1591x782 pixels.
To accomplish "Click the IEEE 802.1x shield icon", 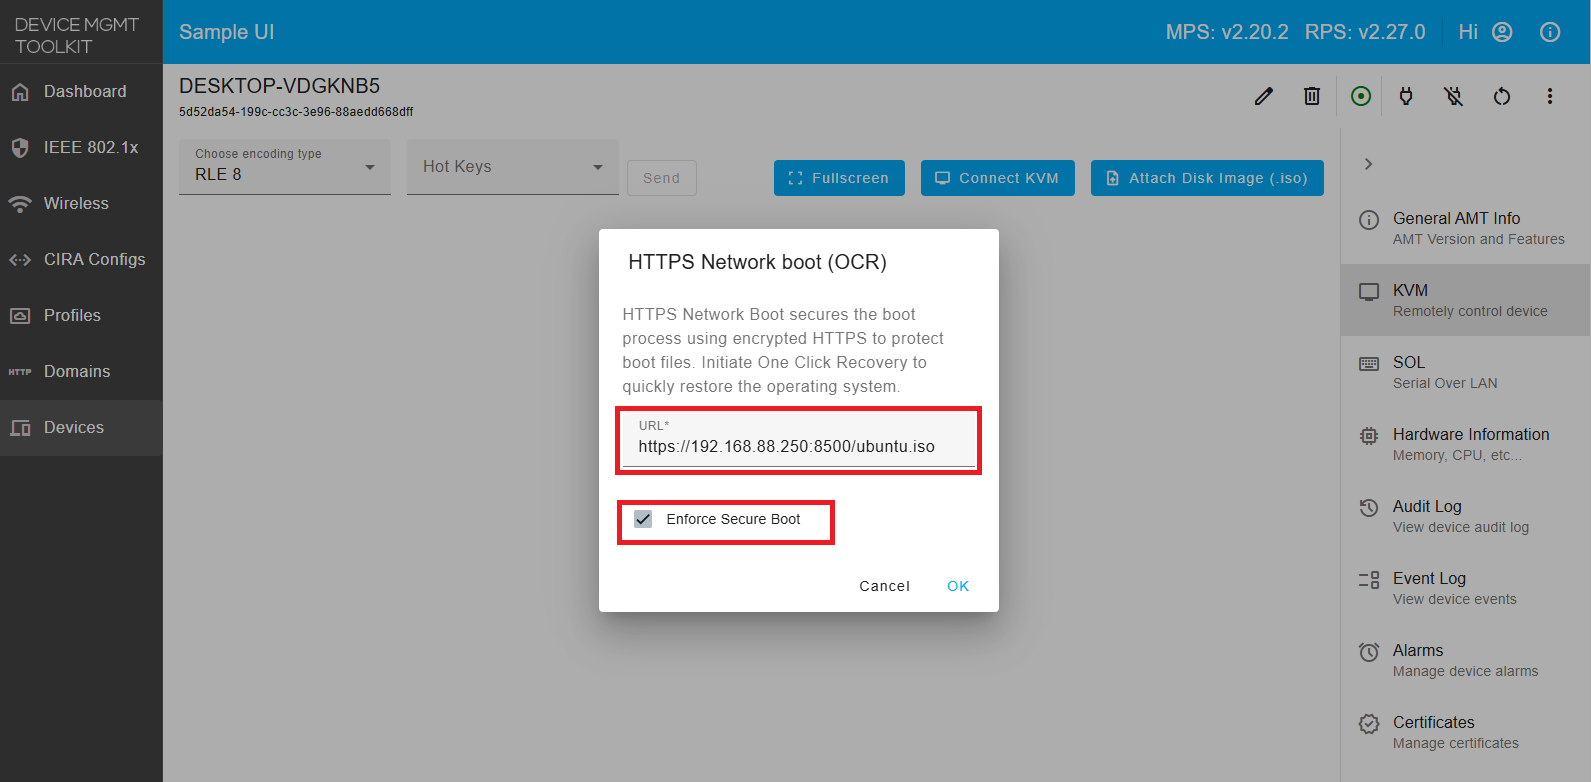I will tap(20, 148).
